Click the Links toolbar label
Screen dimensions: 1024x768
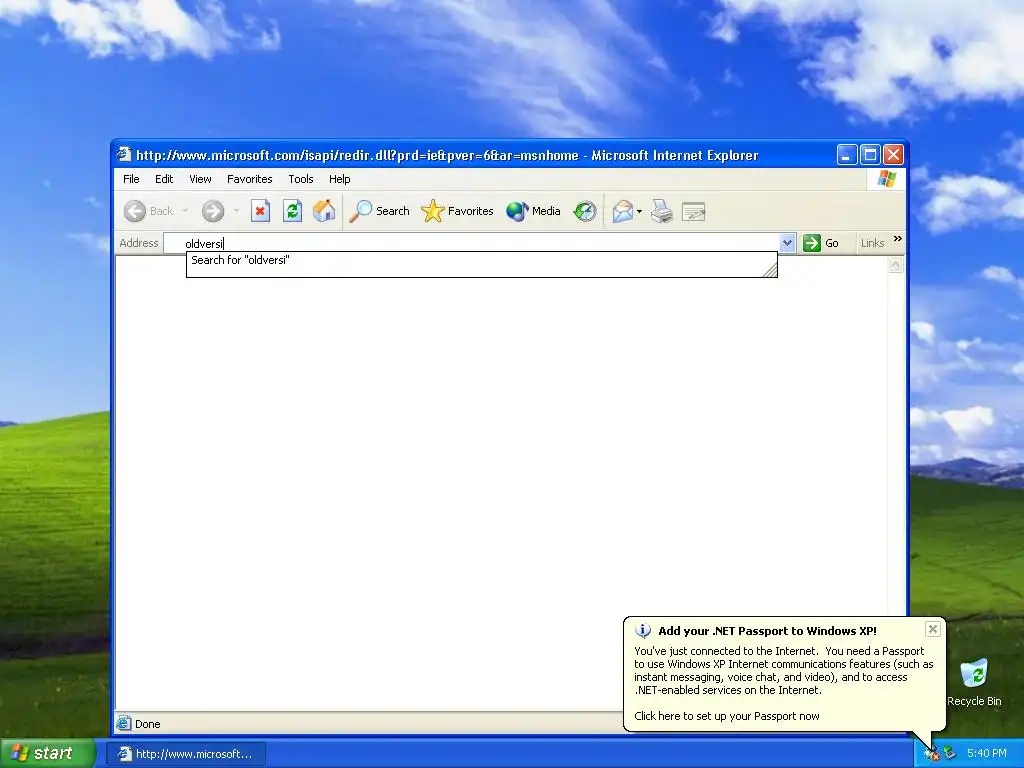872,243
